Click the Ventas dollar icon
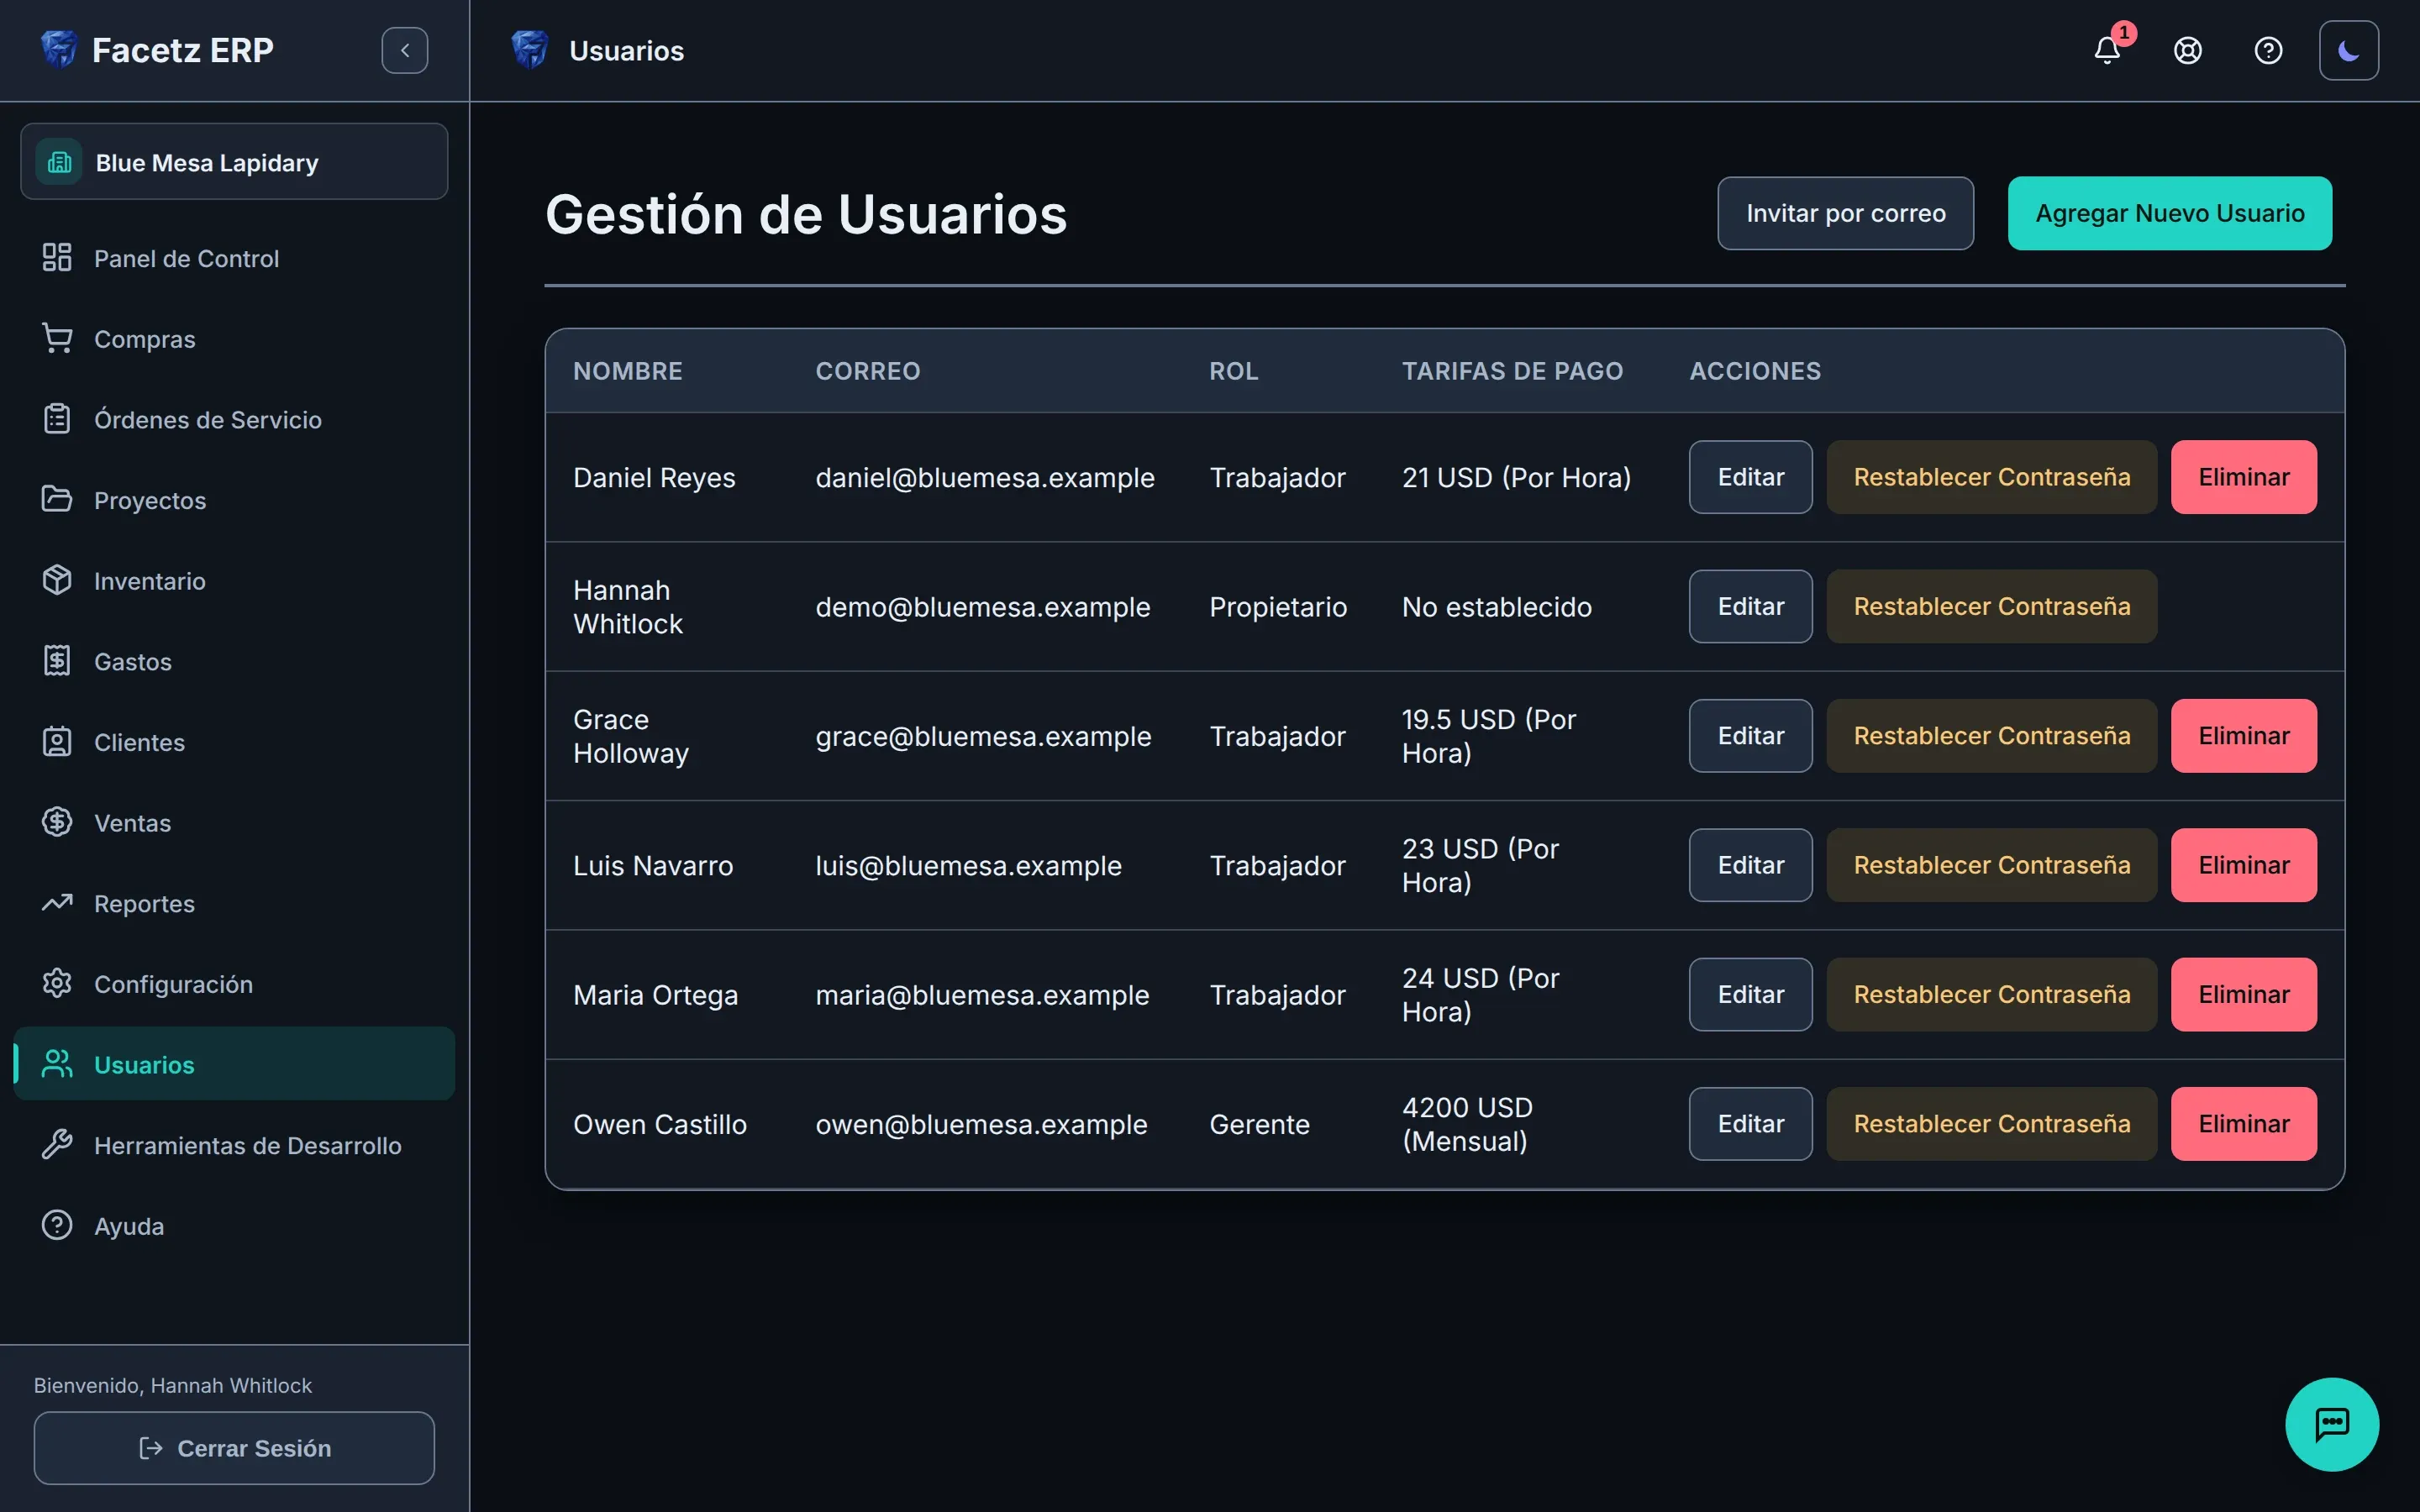This screenshot has width=2420, height=1512. pos(57,822)
